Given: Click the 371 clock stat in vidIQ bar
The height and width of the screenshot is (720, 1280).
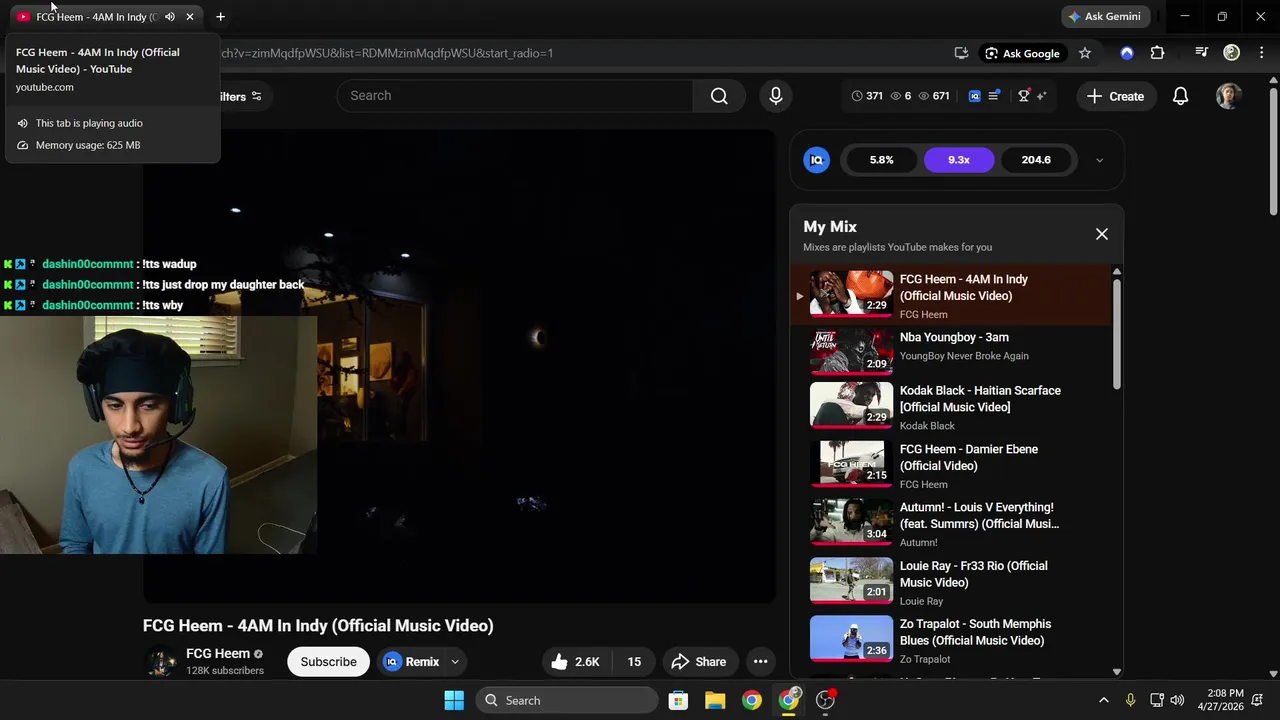Looking at the screenshot, I should click(867, 96).
